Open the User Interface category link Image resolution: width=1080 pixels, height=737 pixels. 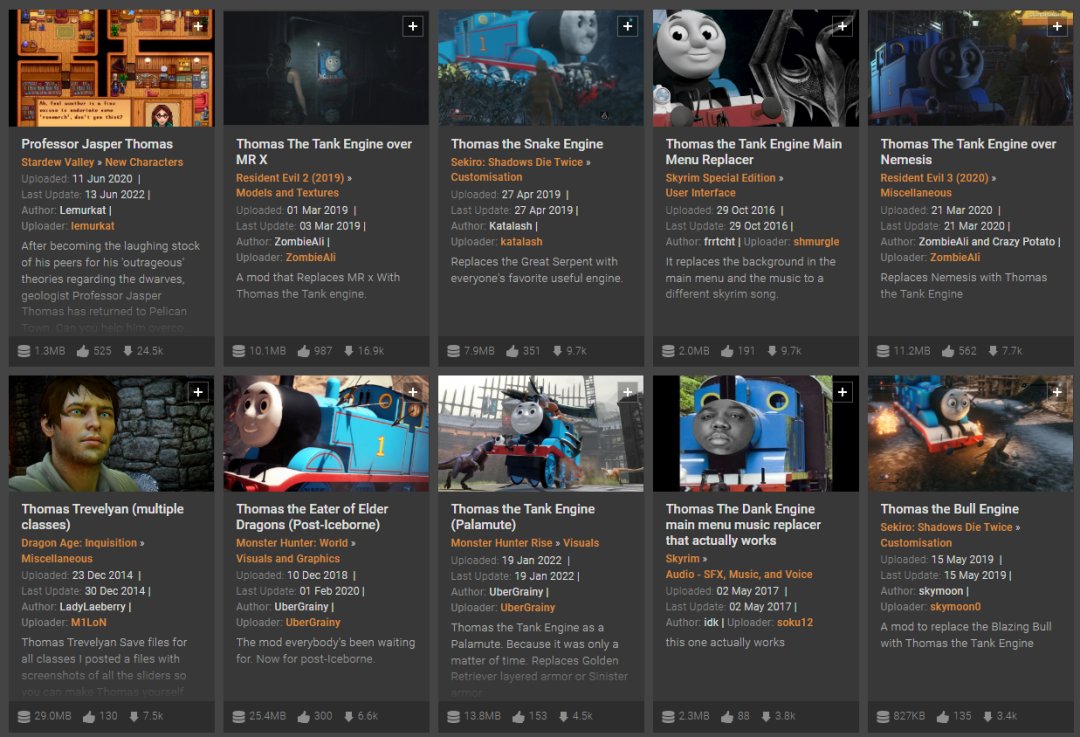(700, 193)
